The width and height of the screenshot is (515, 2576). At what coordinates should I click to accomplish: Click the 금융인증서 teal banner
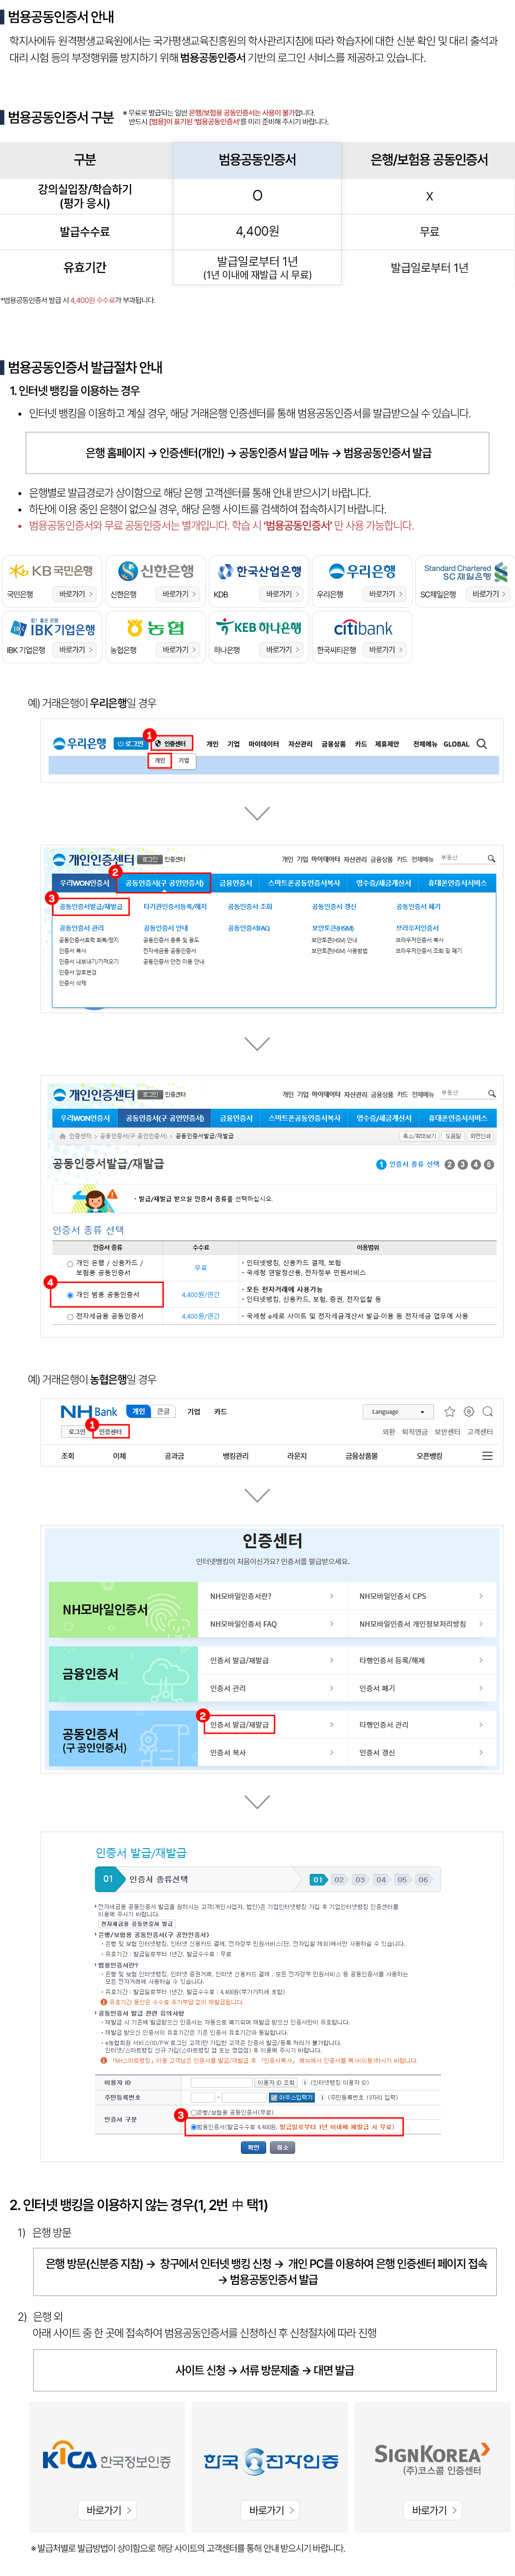tap(123, 1674)
